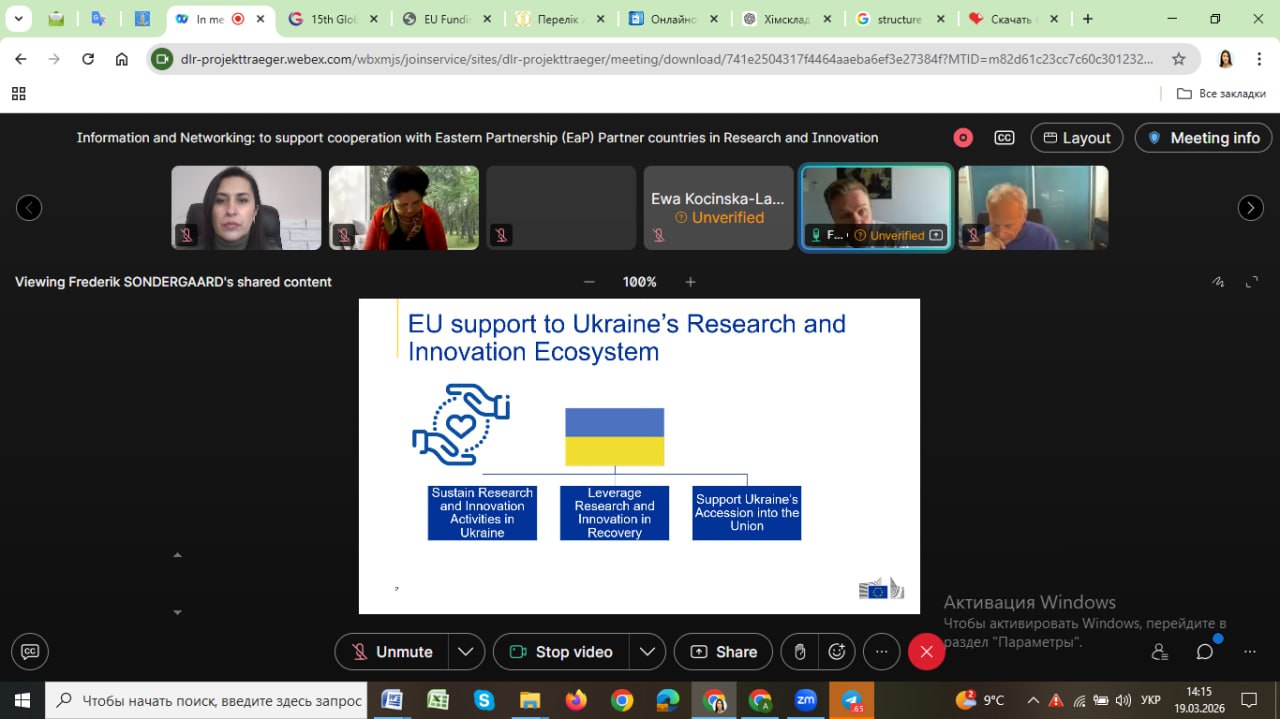Open the Layout options menu
The width and height of the screenshot is (1280, 719).
[1076, 138]
